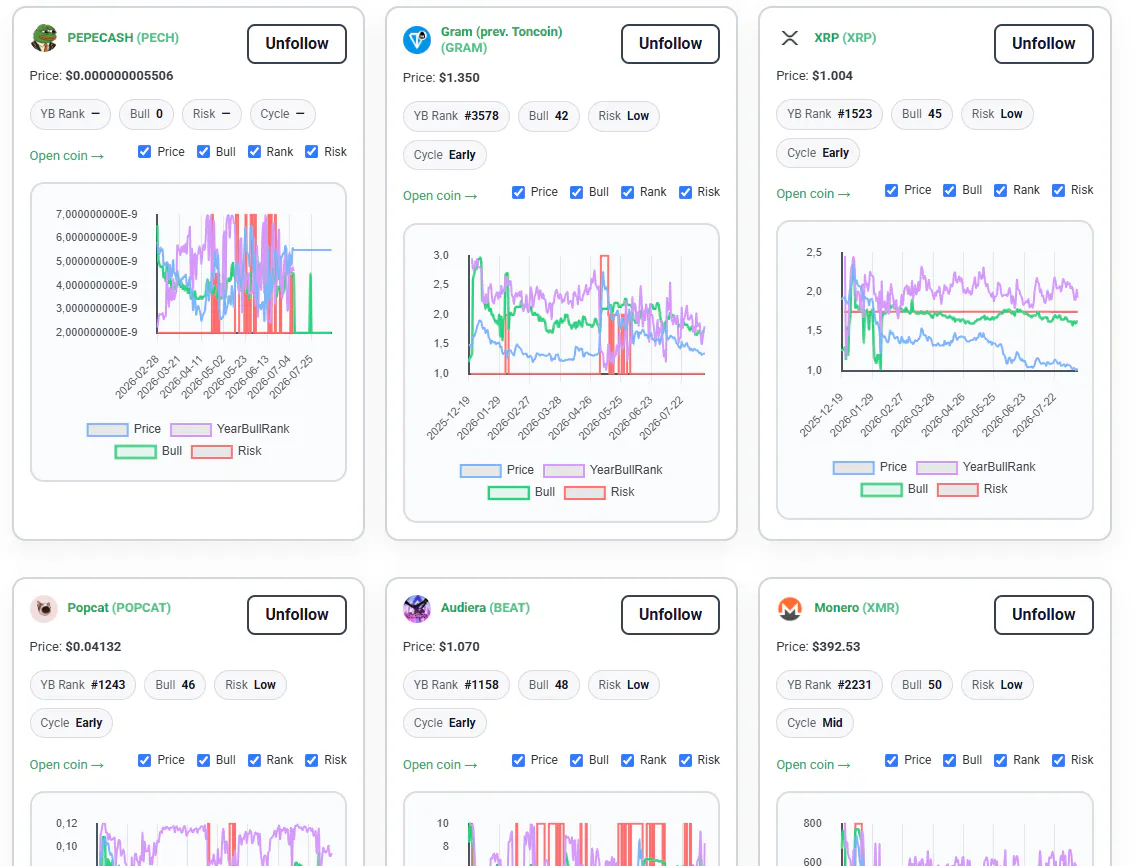This screenshot has height=866, width=1135.
Task: Click YearBullRank legend swatch in XRP chart
Action: [937, 468]
